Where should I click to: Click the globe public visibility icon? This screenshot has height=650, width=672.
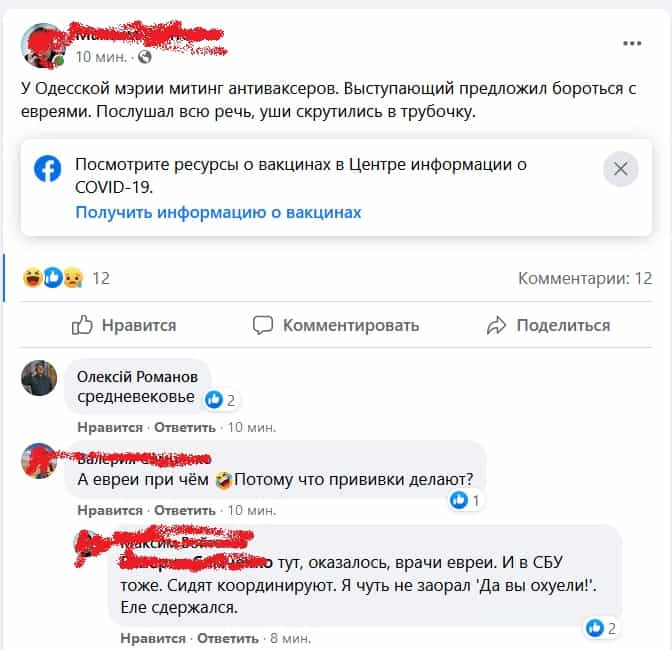pos(145,57)
